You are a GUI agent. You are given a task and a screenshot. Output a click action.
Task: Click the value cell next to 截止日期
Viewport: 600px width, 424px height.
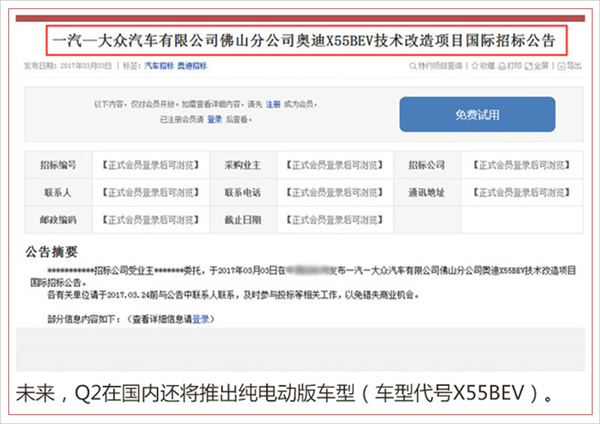pyautogui.click(x=335, y=220)
